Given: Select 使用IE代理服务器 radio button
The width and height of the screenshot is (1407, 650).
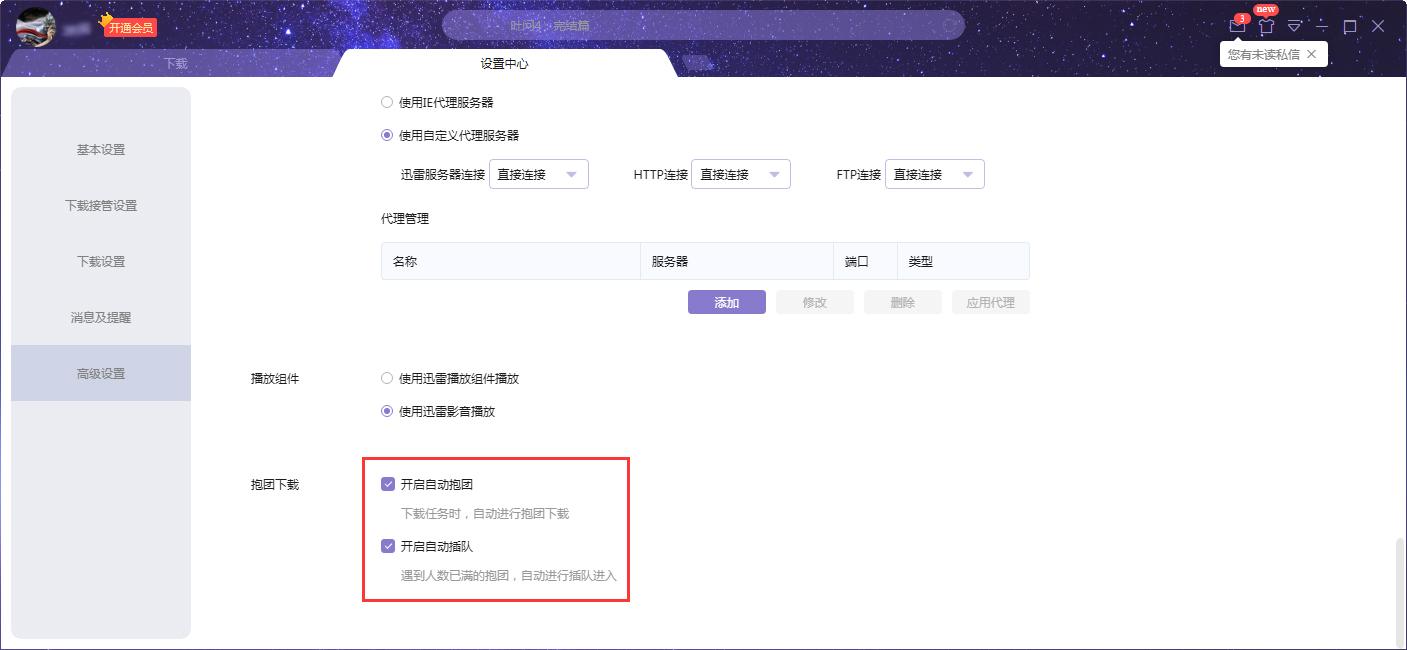Looking at the screenshot, I should click(386, 101).
